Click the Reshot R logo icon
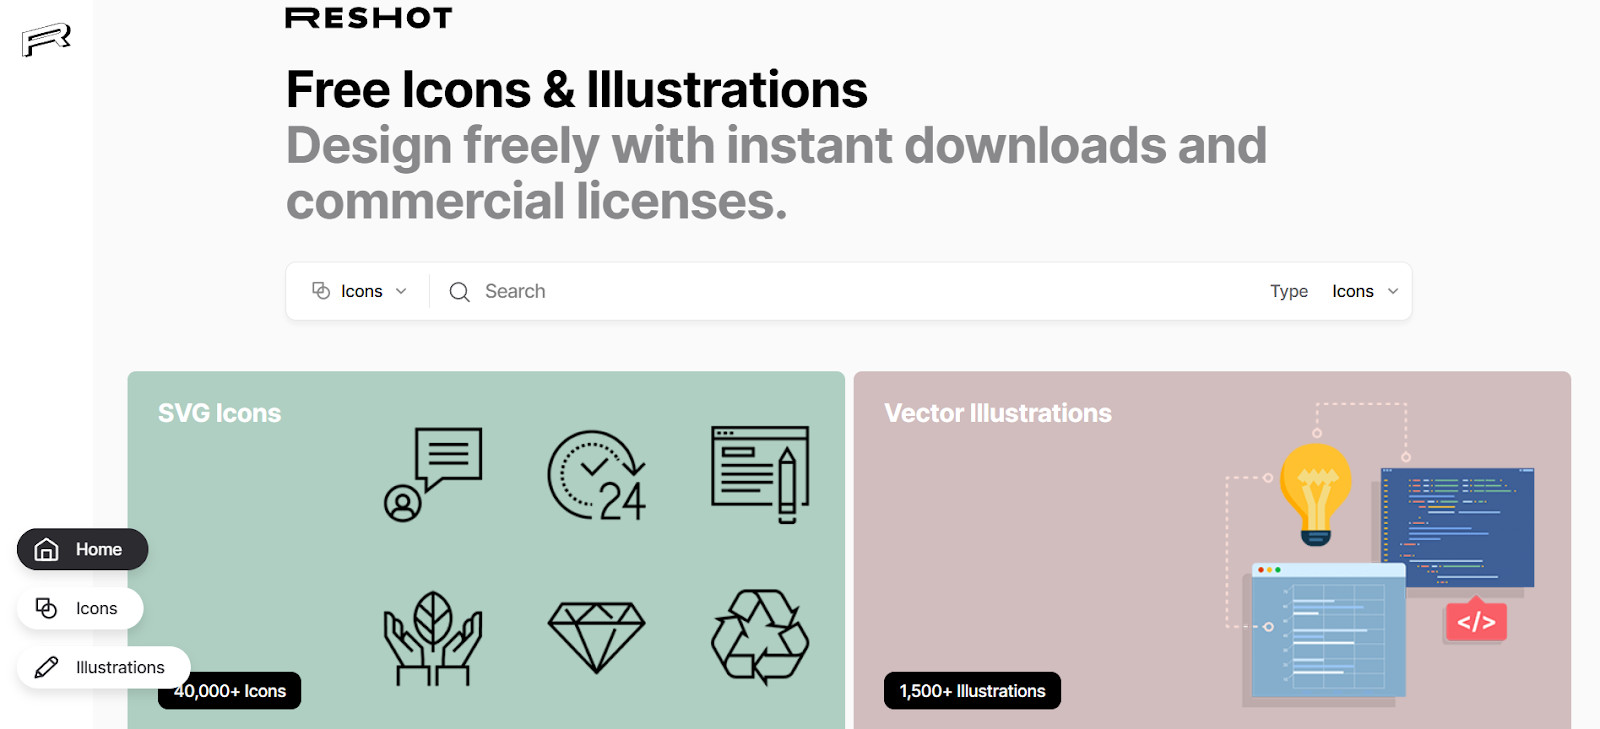The height and width of the screenshot is (729, 1600). 46,40
